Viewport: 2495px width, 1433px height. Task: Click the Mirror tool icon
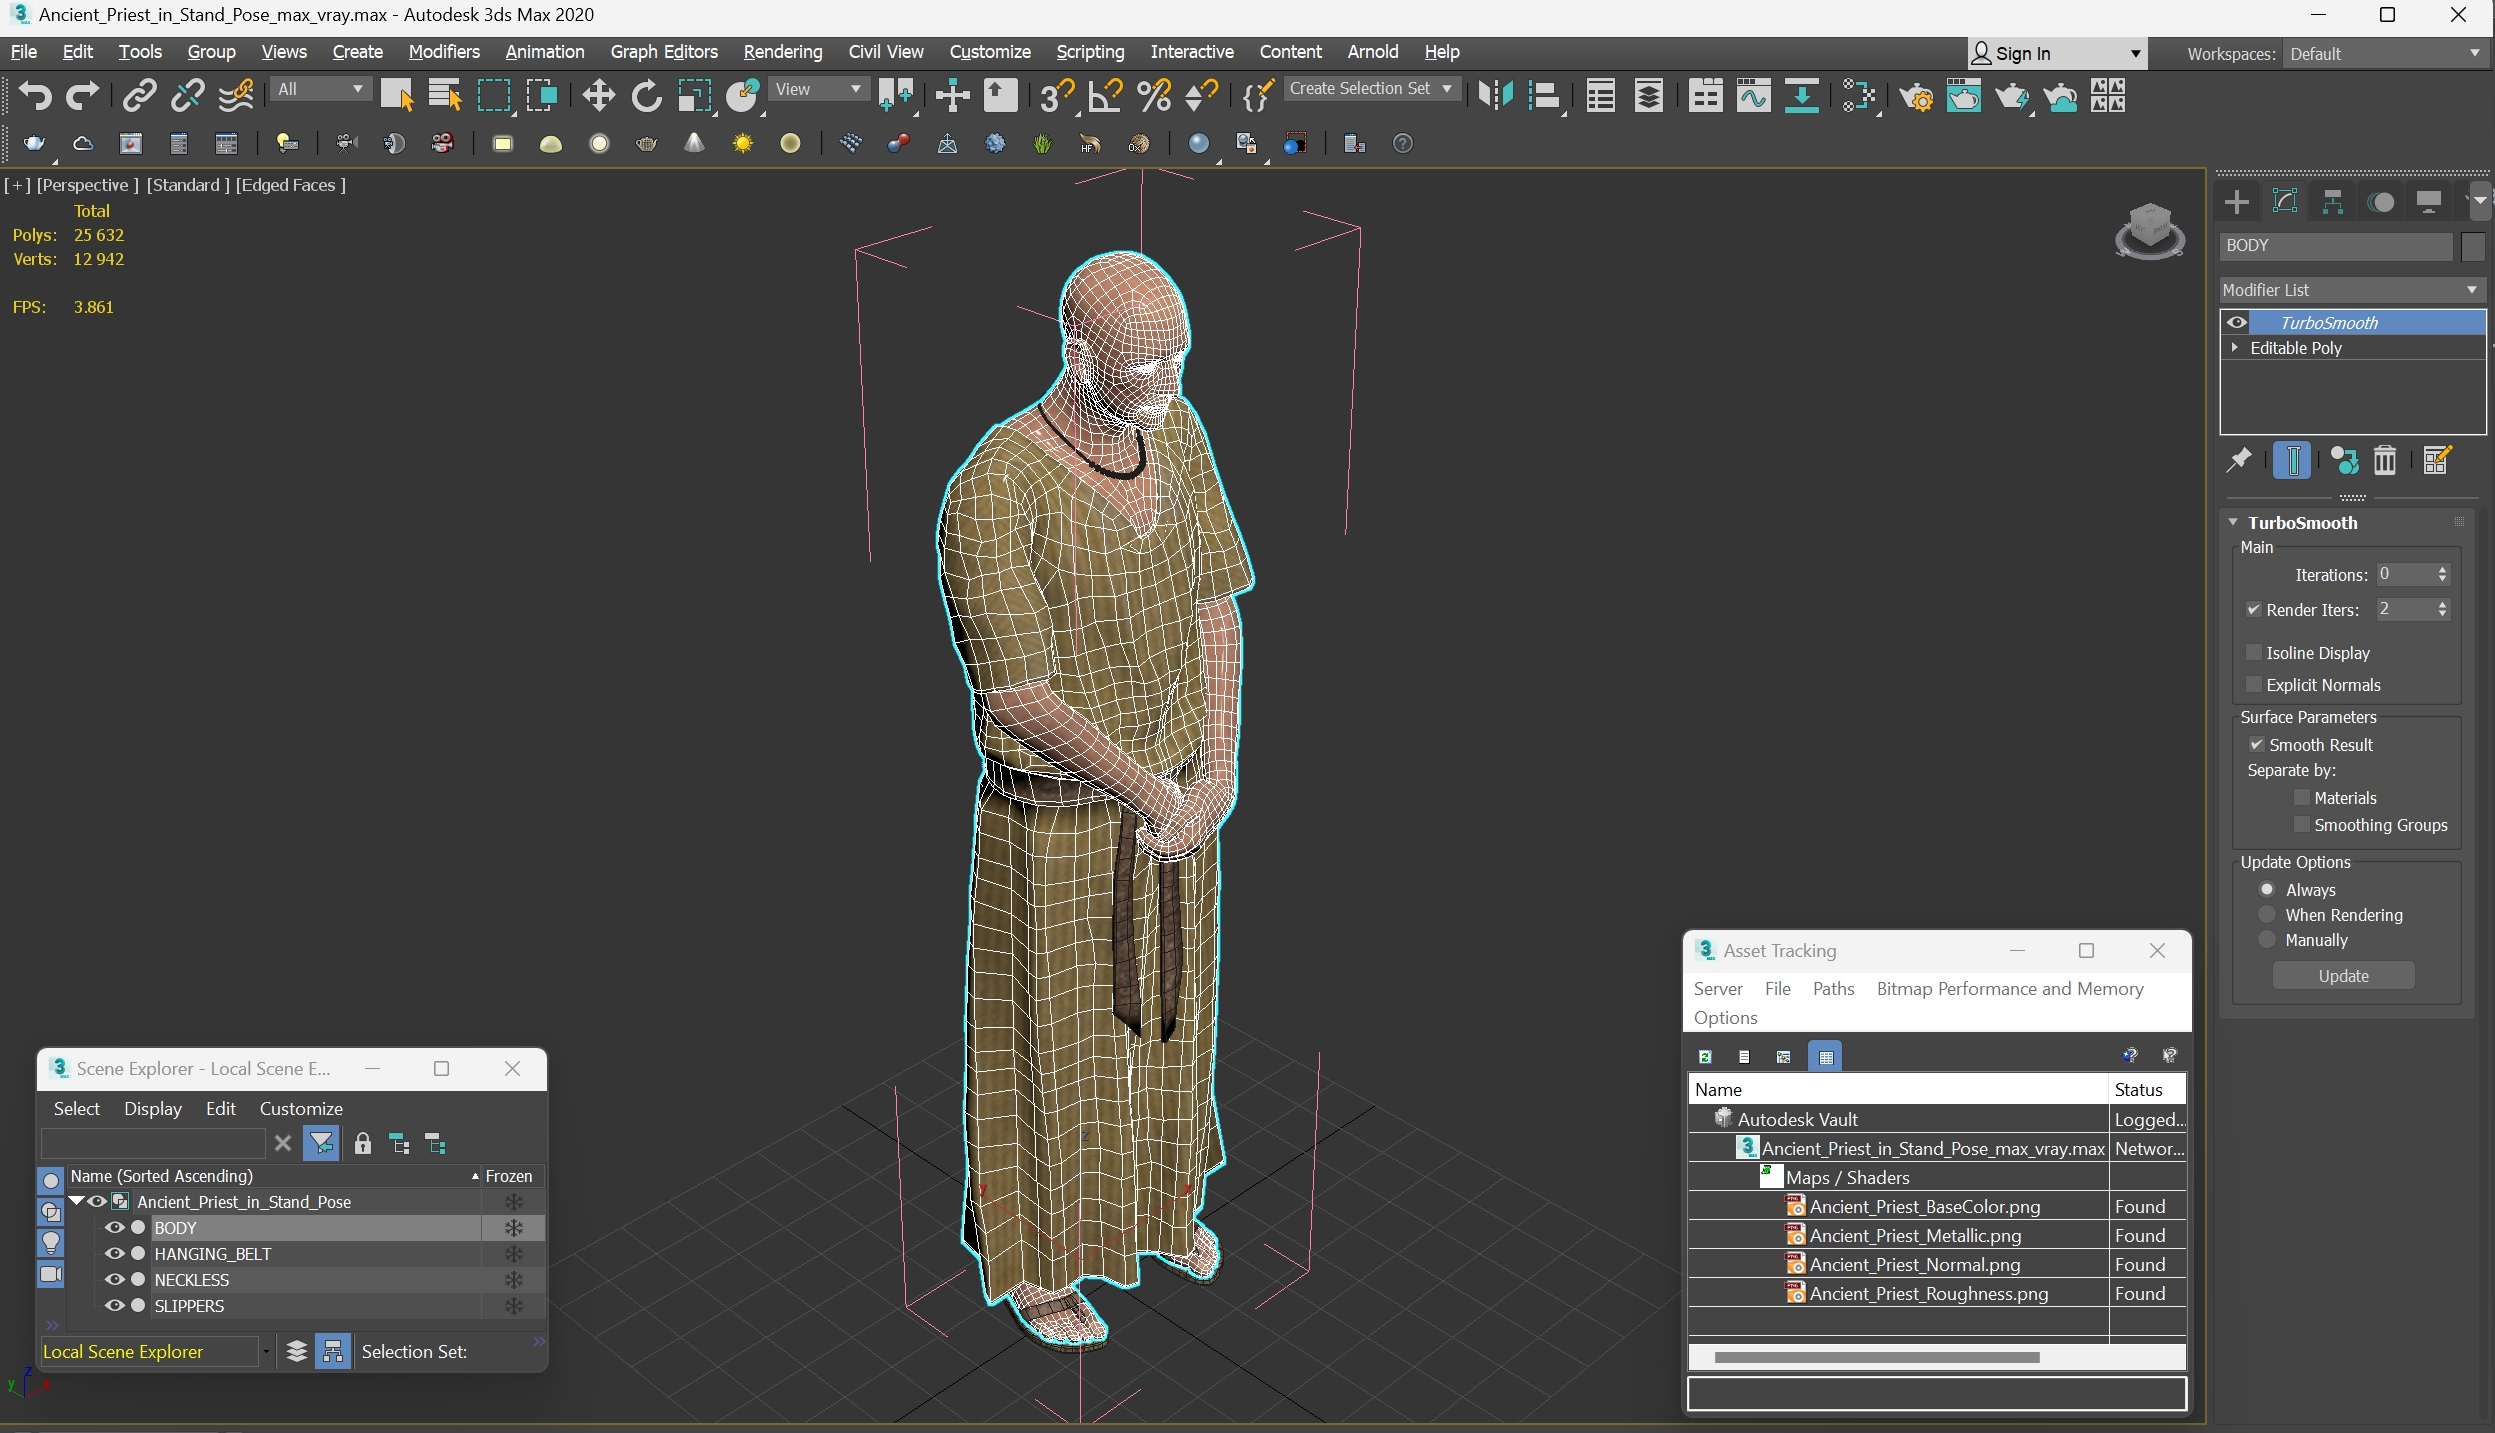point(1495,96)
